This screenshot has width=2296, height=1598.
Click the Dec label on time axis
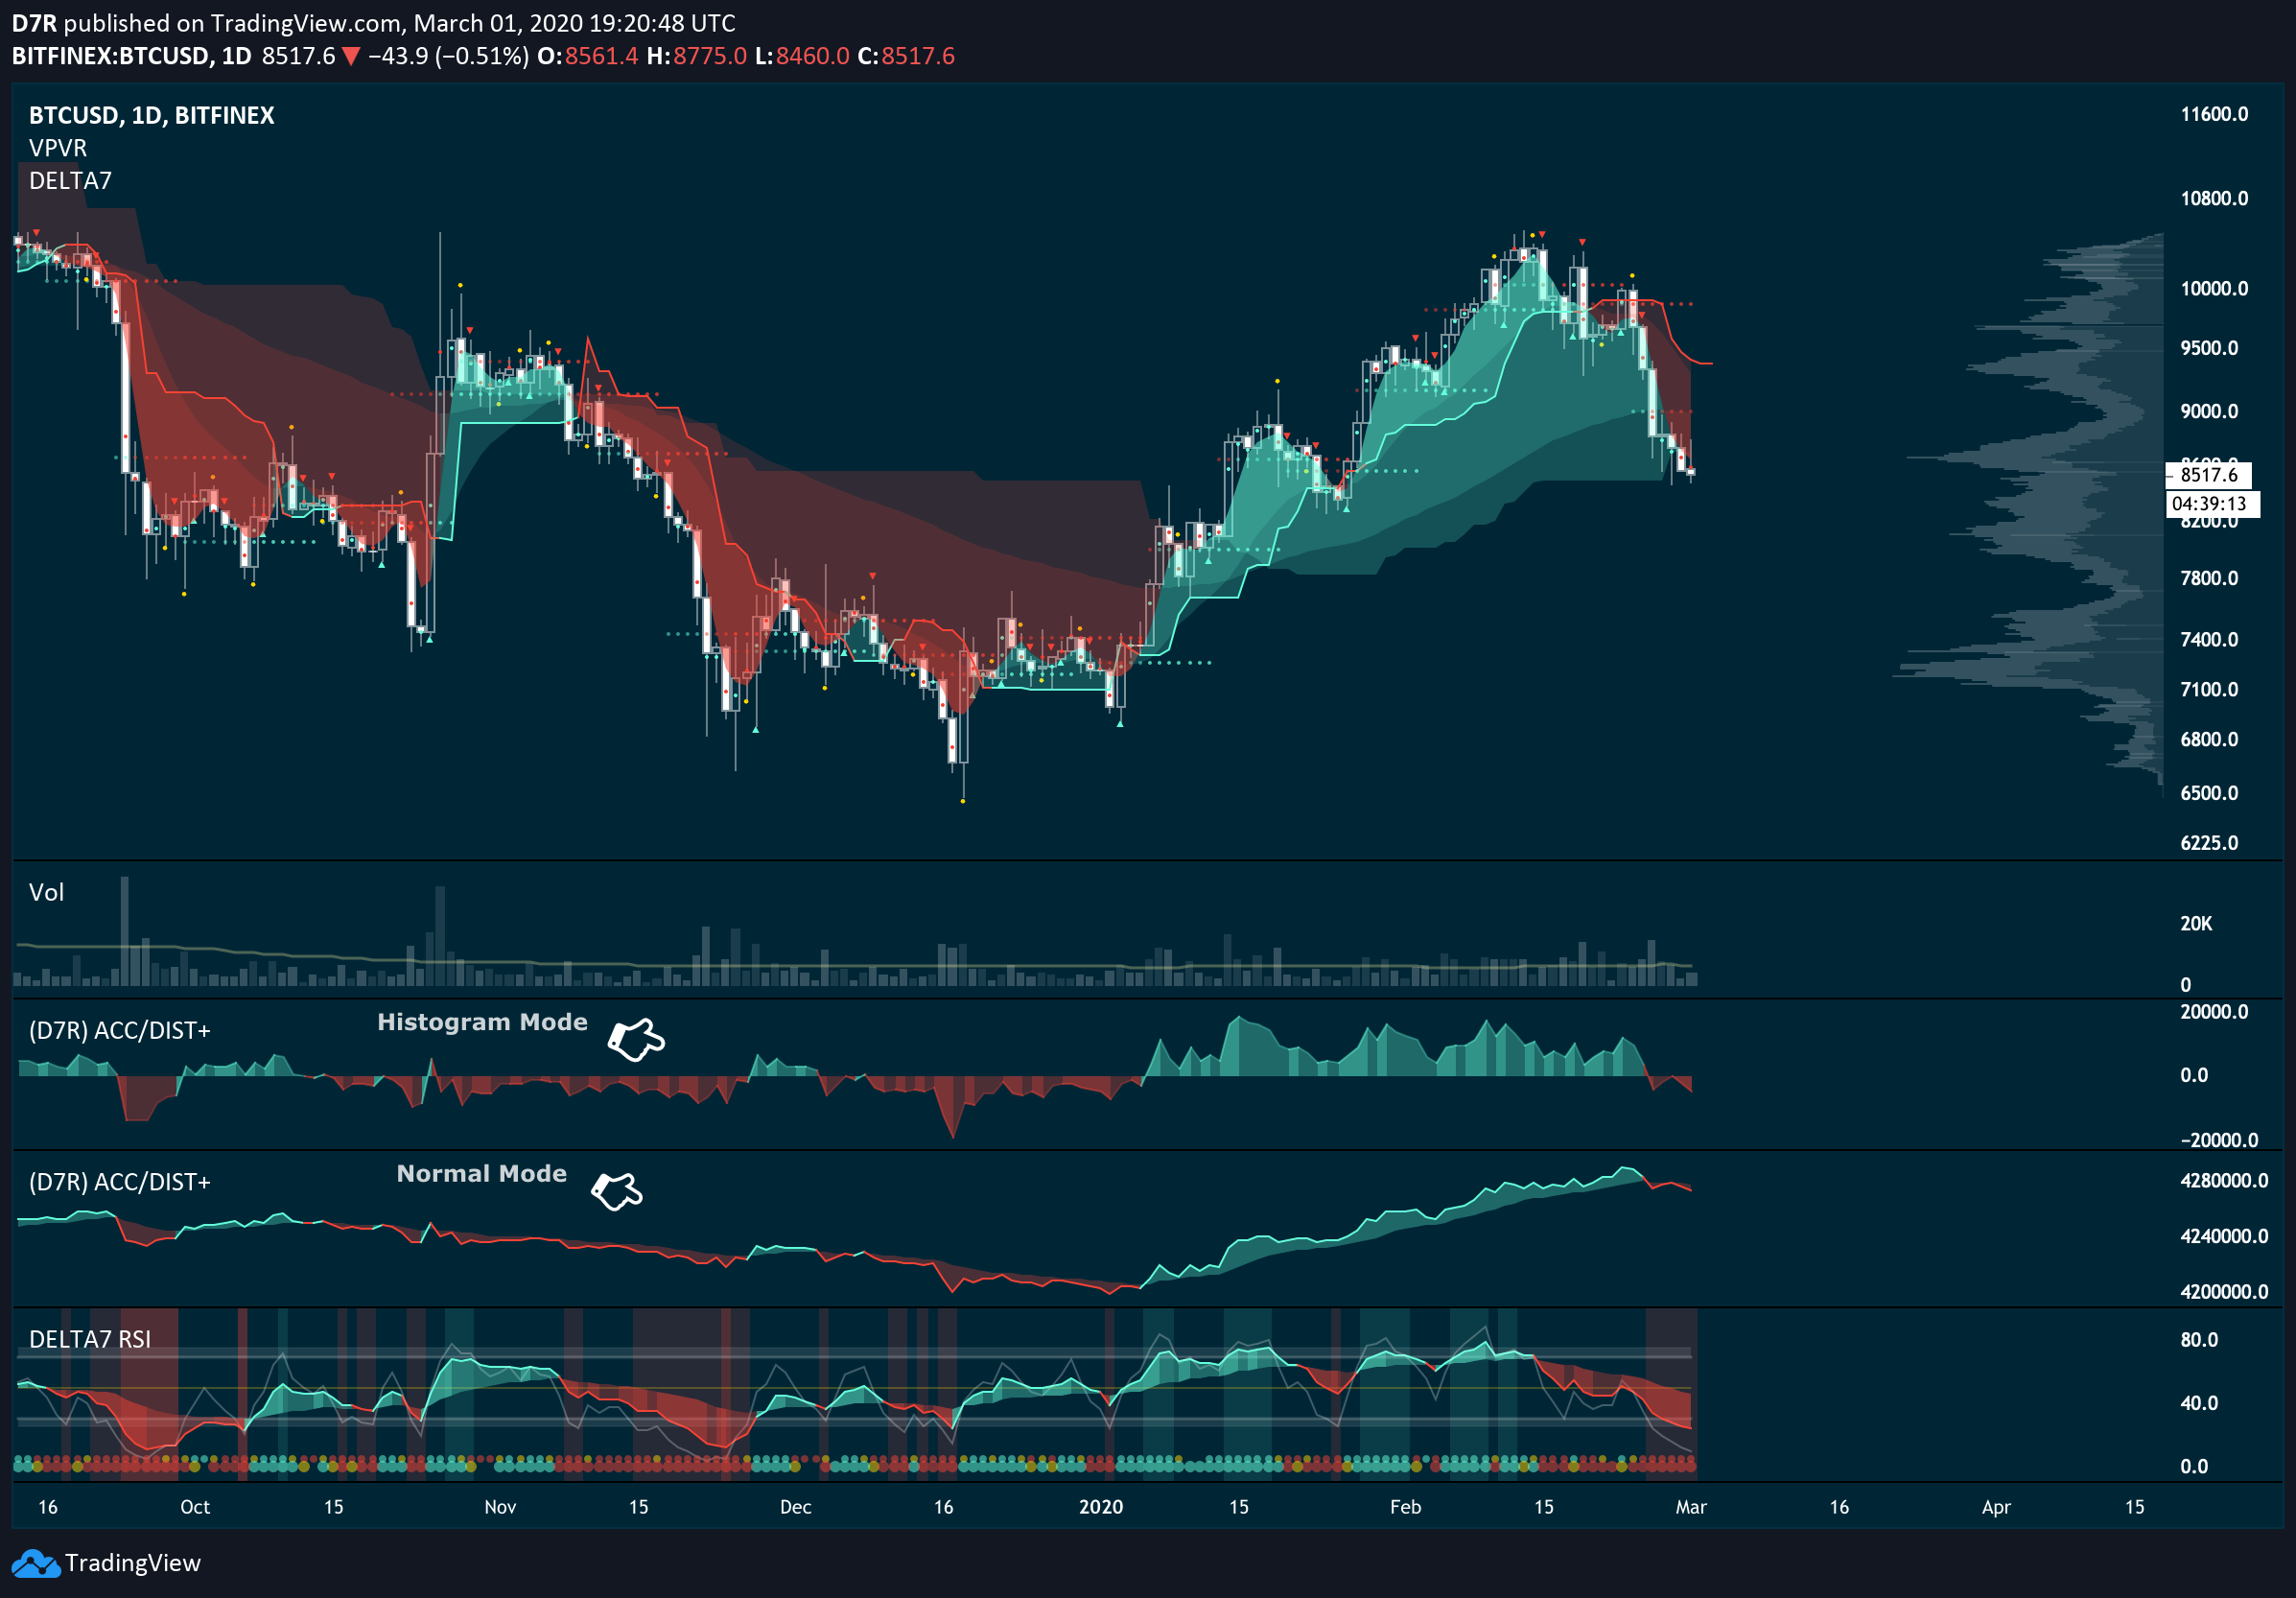796,1507
